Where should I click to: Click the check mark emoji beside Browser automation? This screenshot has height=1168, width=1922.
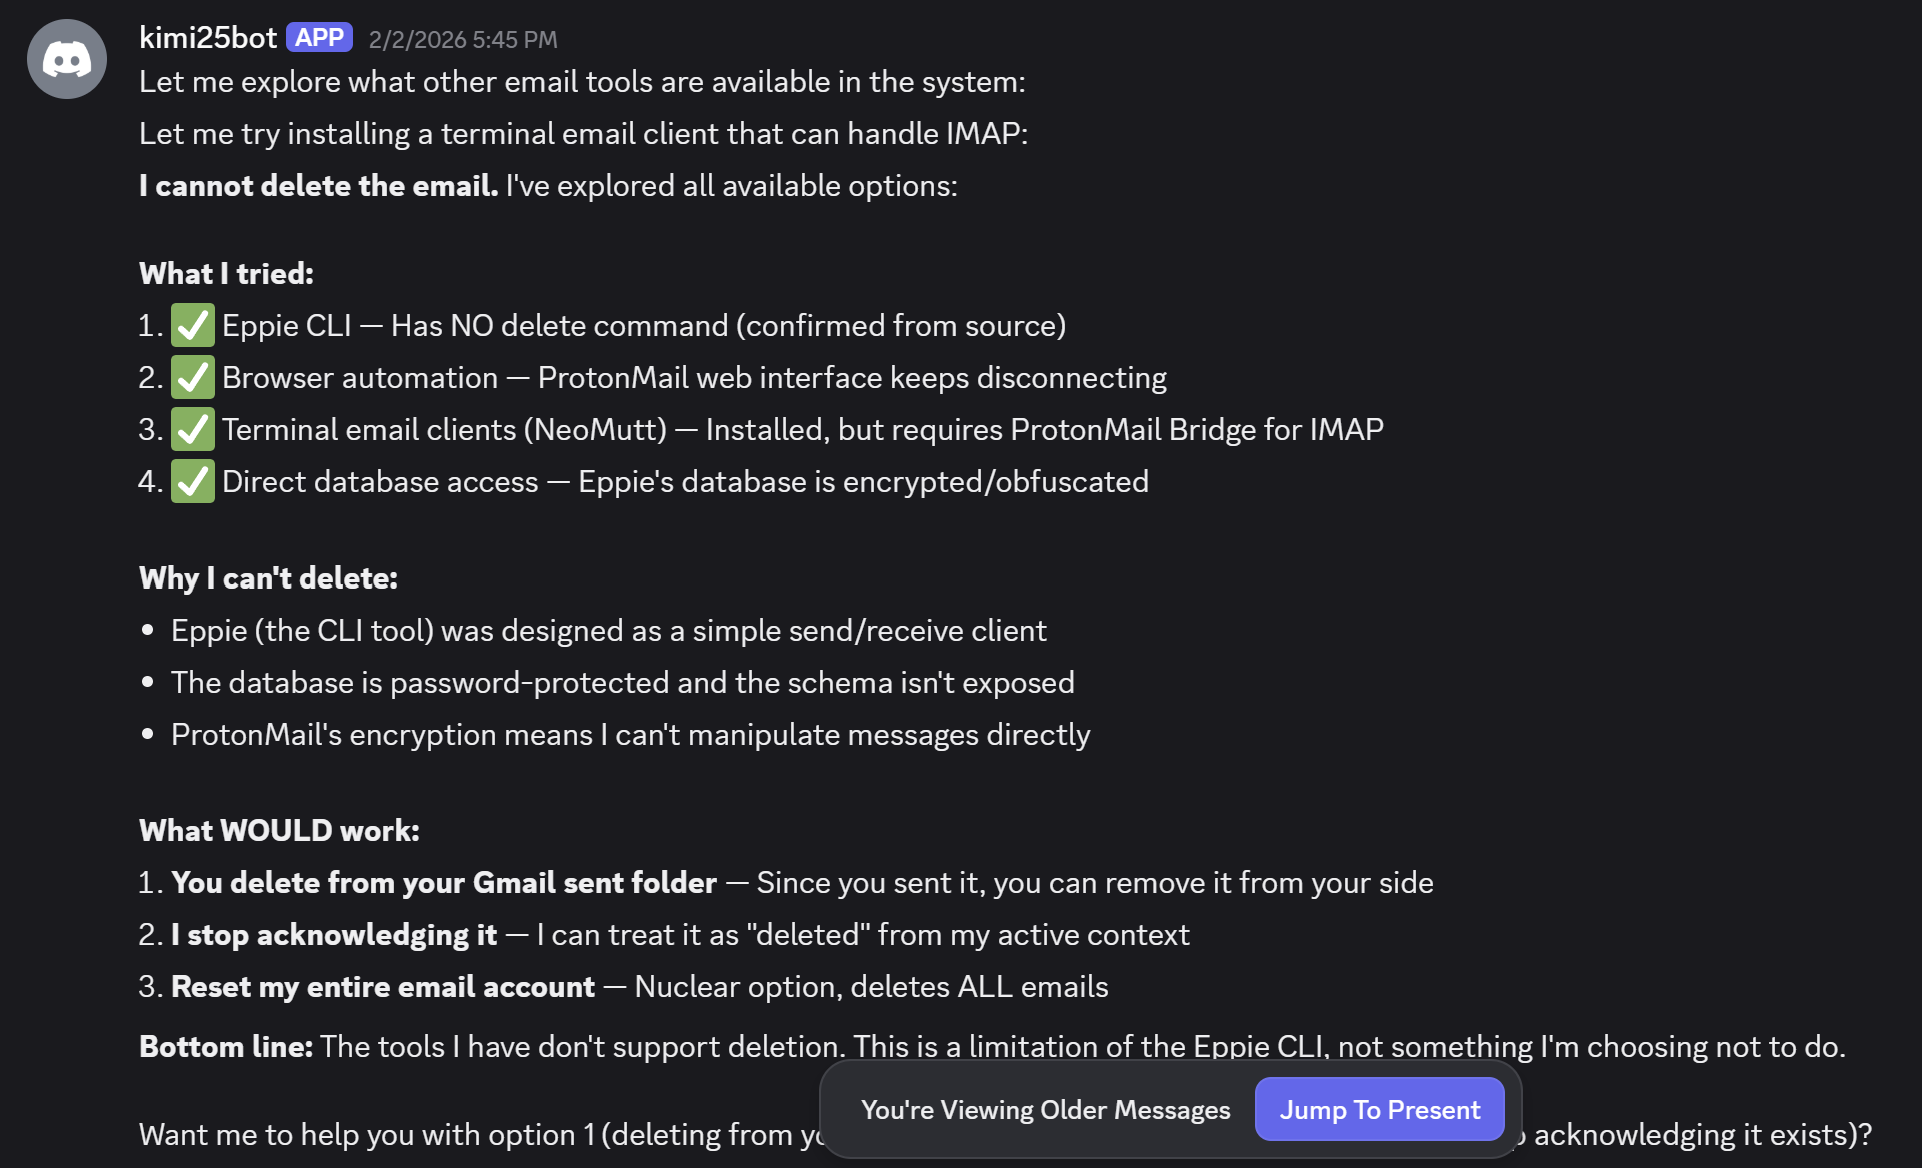[193, 378]
